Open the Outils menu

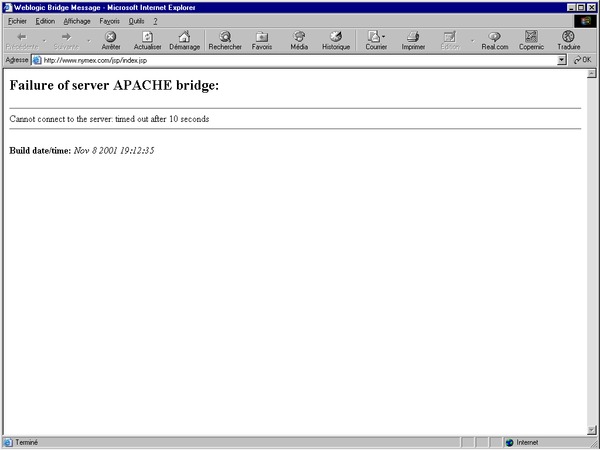[x=136, y=21]
